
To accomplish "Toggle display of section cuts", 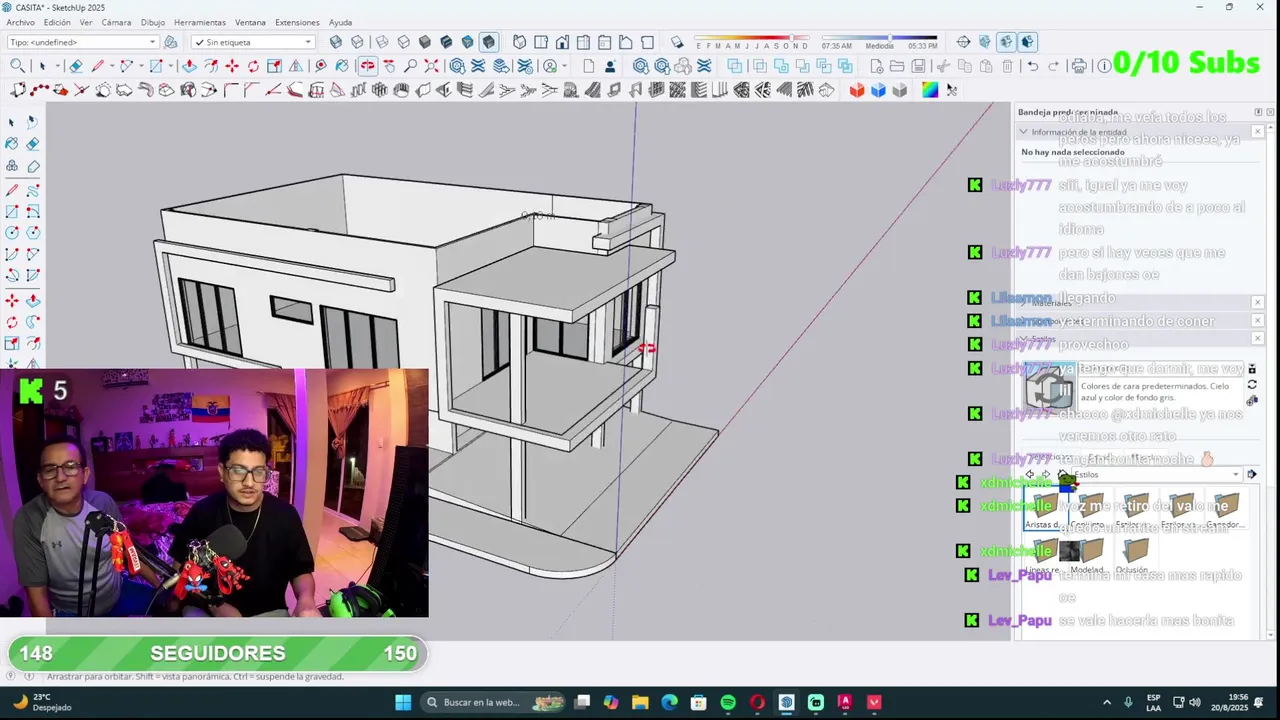I will pos(1006,42).
